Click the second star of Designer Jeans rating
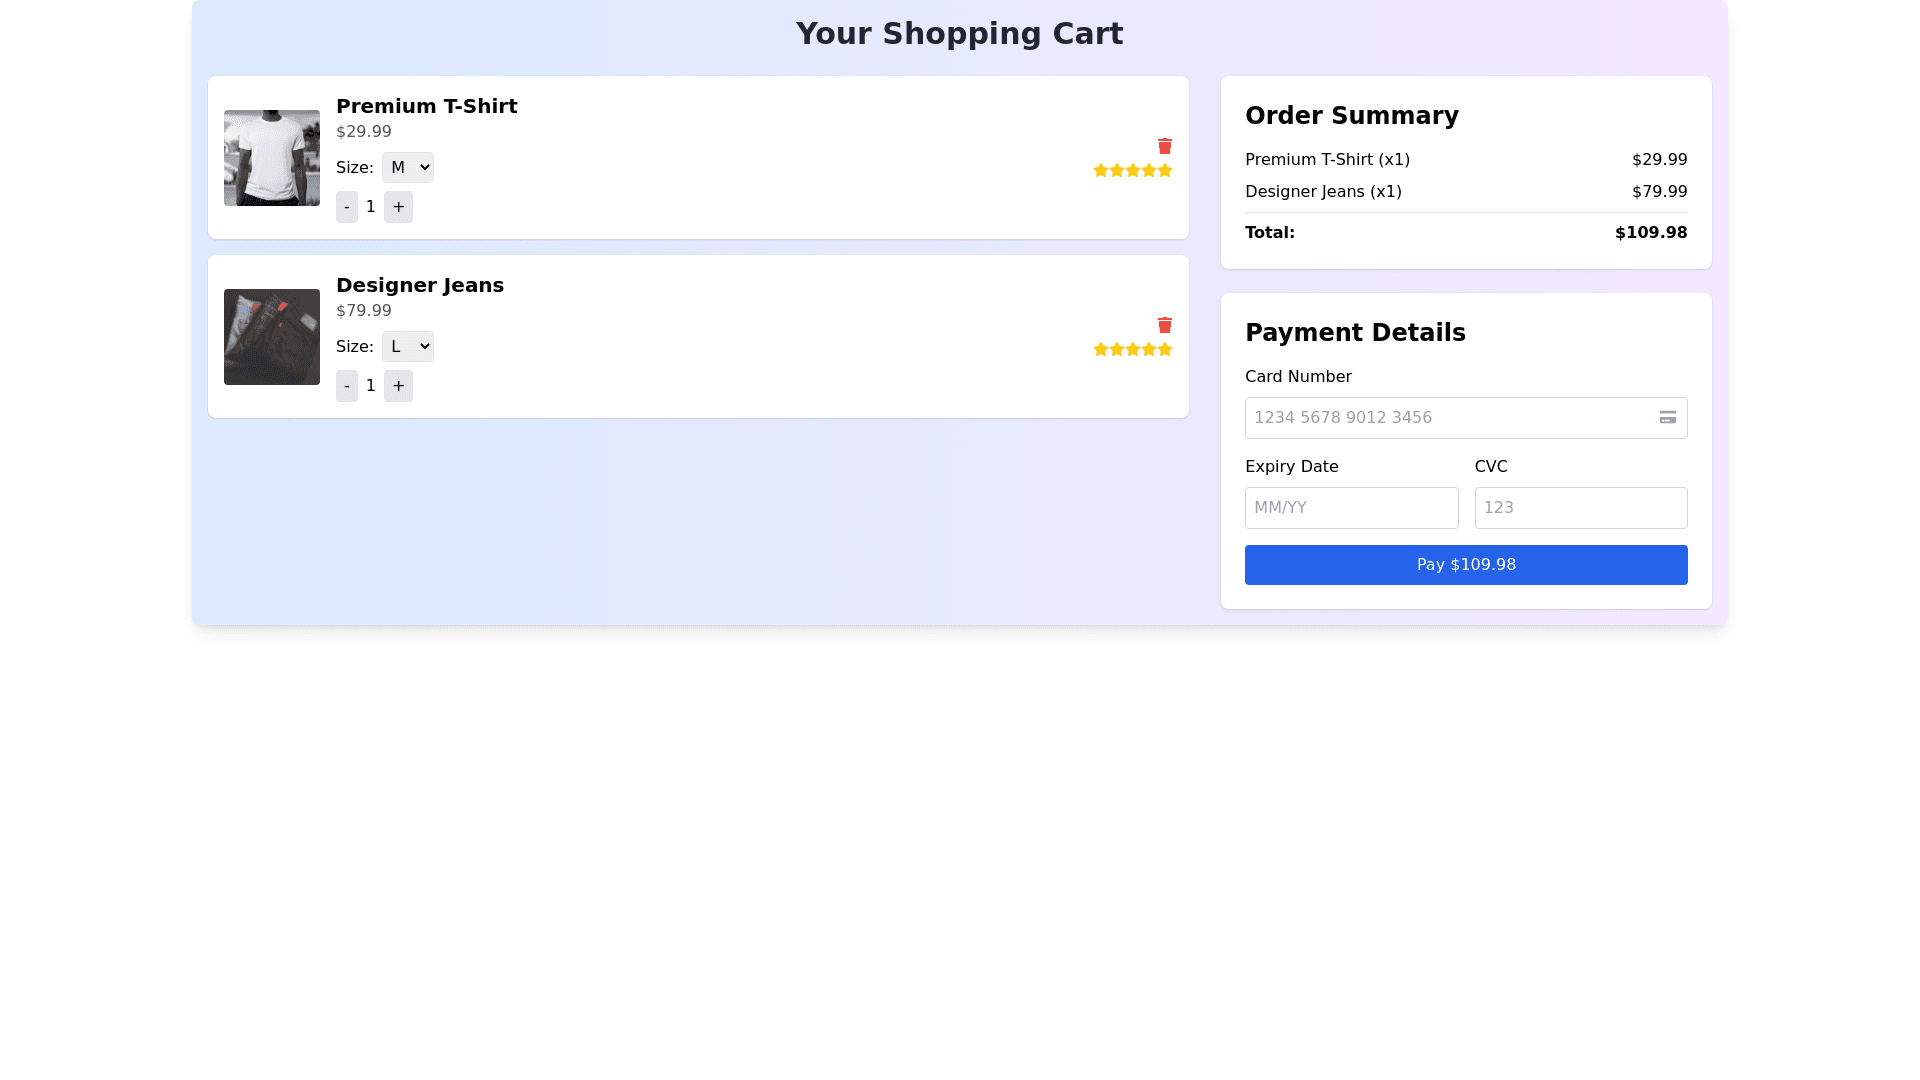Screen dimensions: 1920x1080 tap(1117, 350)
